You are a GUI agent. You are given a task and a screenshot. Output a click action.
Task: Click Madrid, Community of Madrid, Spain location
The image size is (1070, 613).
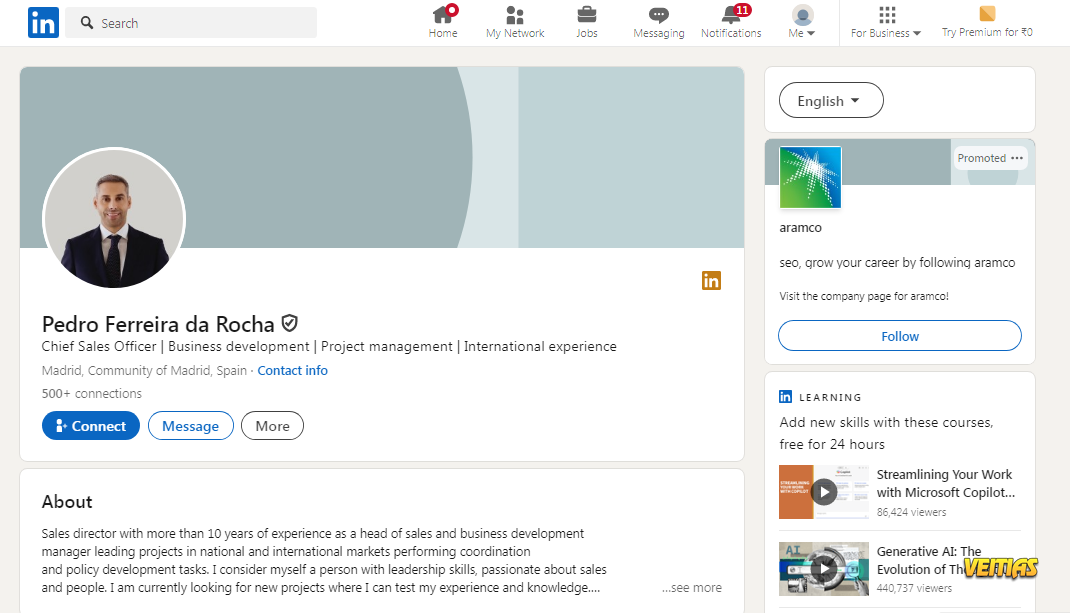tap(144, 370)
